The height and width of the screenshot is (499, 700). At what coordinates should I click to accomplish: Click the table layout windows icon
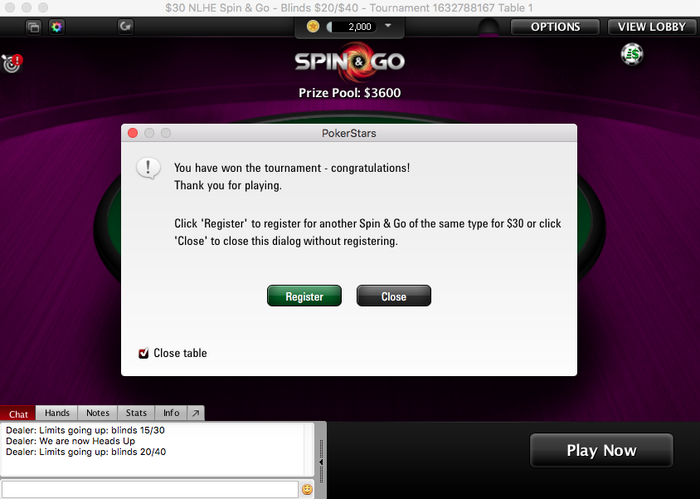33,27
